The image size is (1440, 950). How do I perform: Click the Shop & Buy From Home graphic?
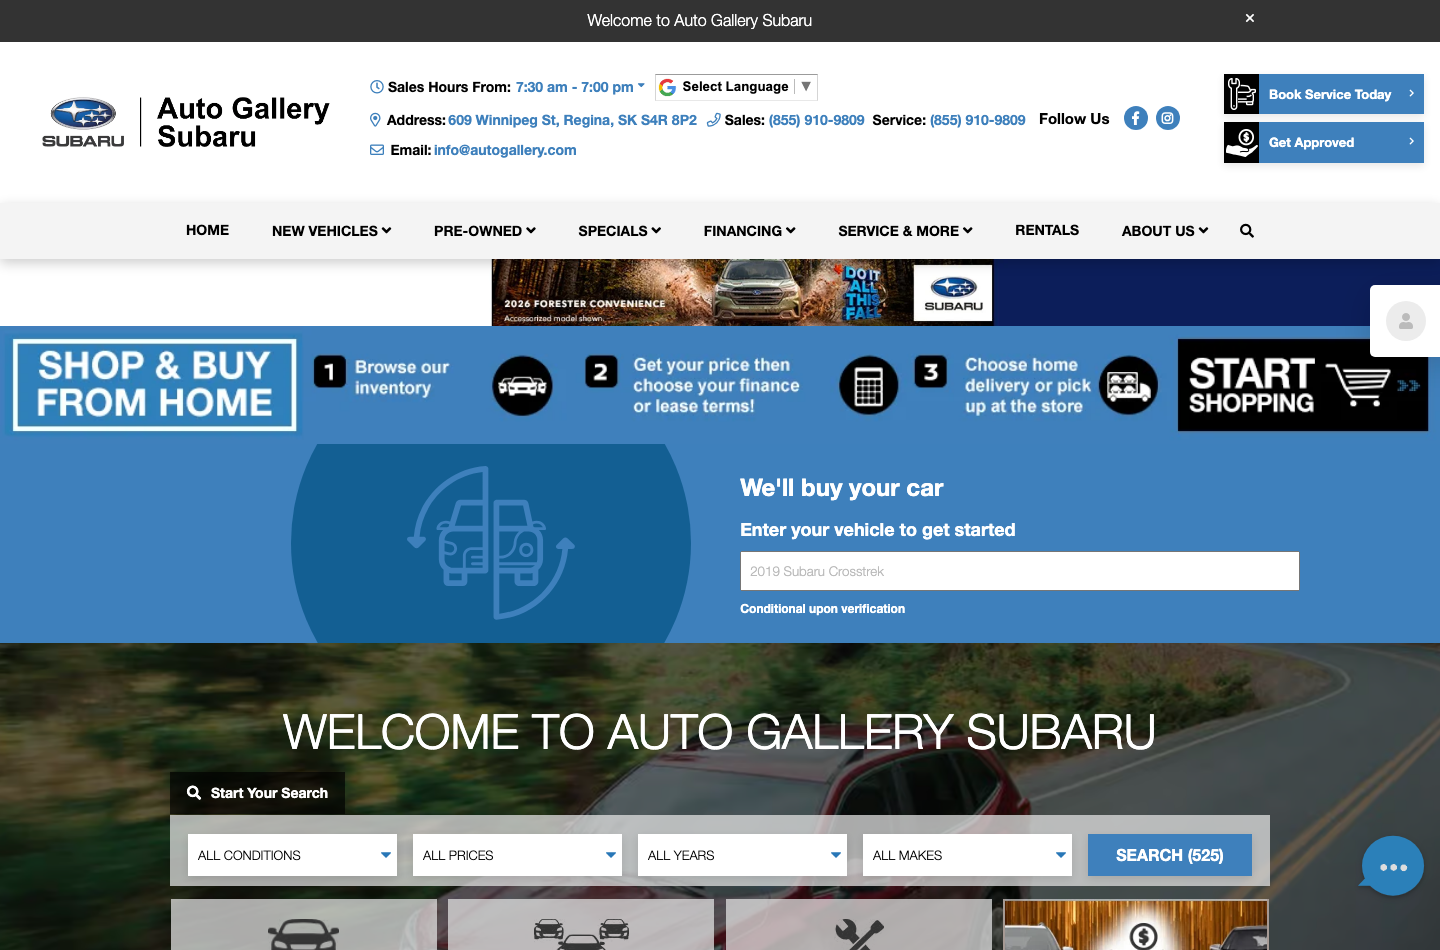click(155, 385)
